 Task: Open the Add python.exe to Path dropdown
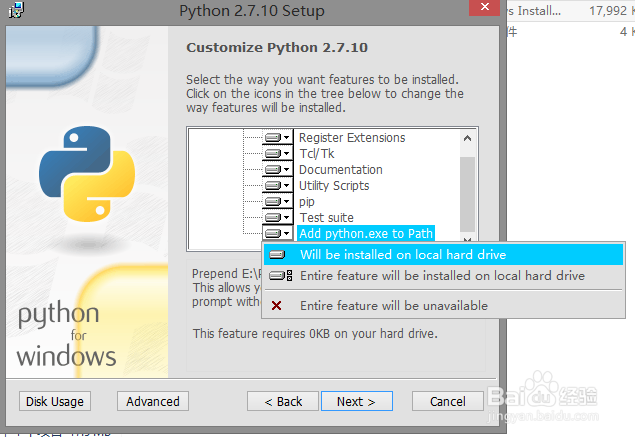tap(277, 233)
